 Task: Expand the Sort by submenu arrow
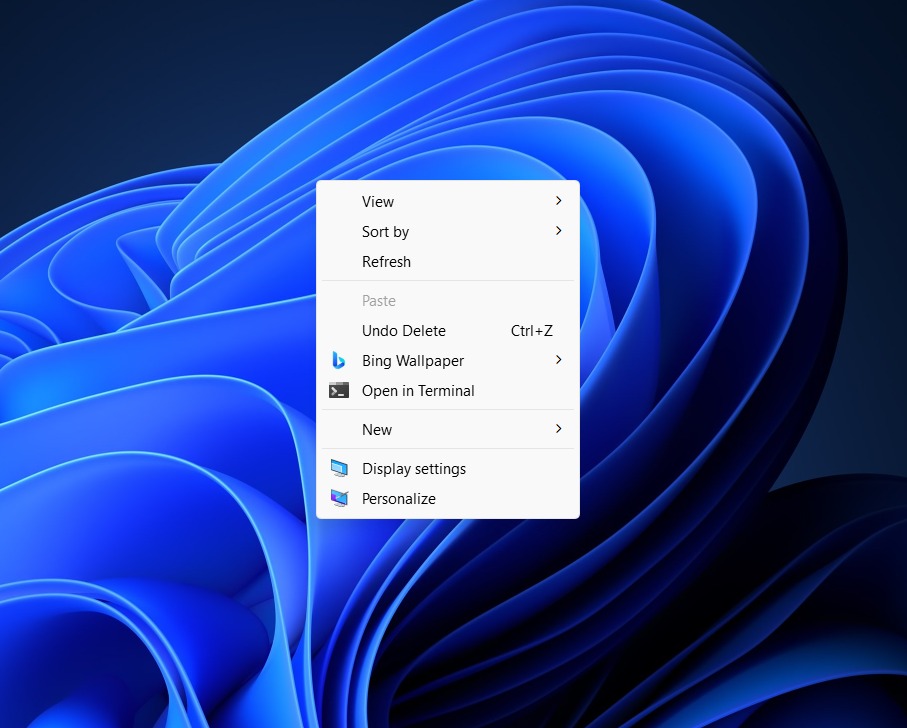(x=558, y=231)
